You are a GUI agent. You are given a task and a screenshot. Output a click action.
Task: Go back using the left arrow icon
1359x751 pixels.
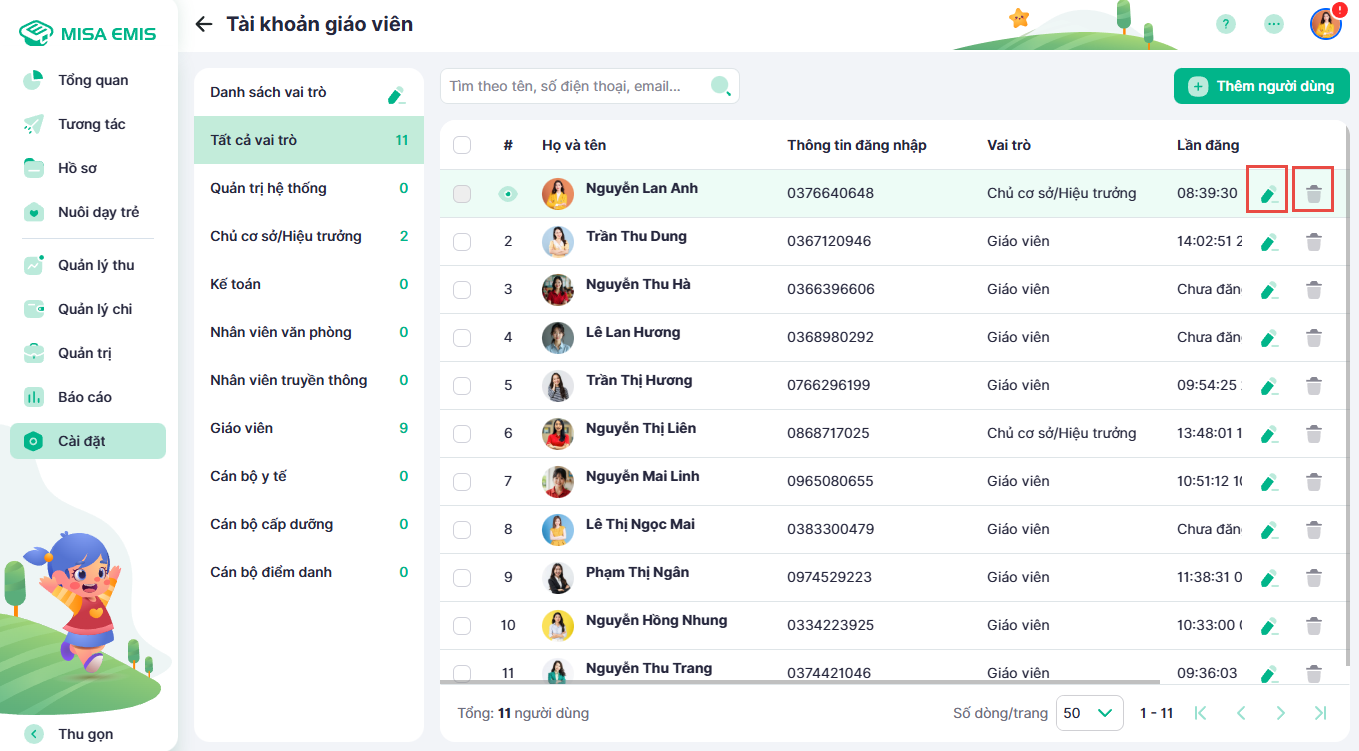(x=204, y=24)
